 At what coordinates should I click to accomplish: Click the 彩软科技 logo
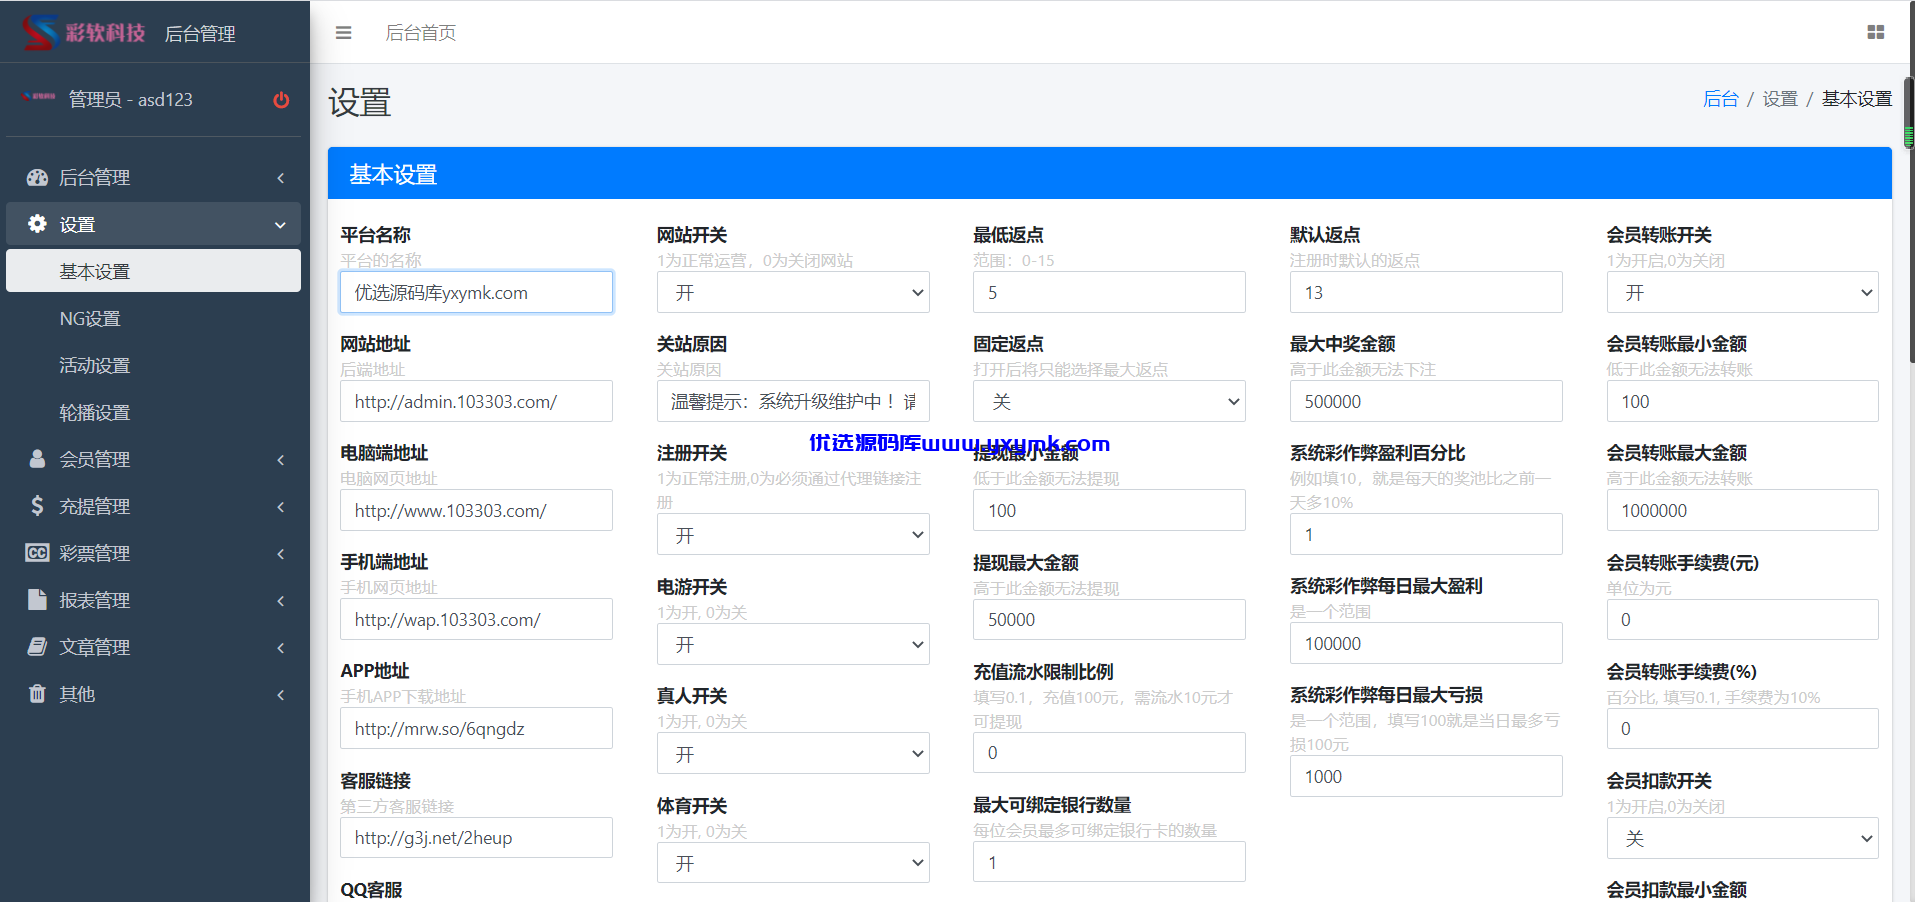coord(84,33)
